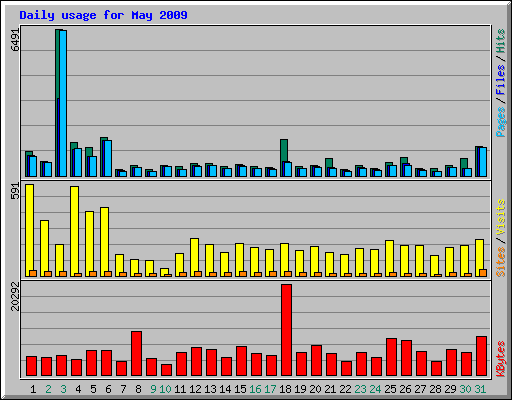
Task: Click the day 26 axis label
Action: pyautogui.click(x=405, y=389)
